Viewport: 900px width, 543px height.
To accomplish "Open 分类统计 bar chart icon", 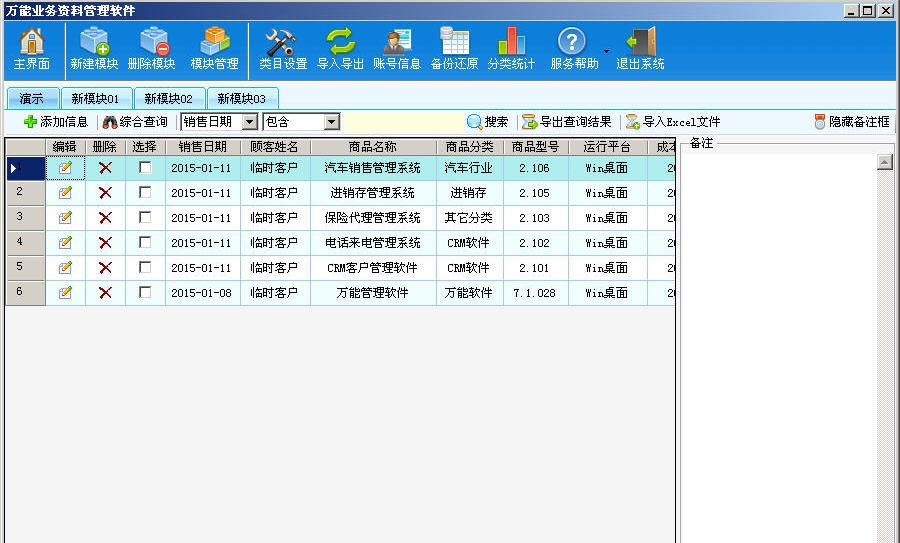I will point(511,42).
